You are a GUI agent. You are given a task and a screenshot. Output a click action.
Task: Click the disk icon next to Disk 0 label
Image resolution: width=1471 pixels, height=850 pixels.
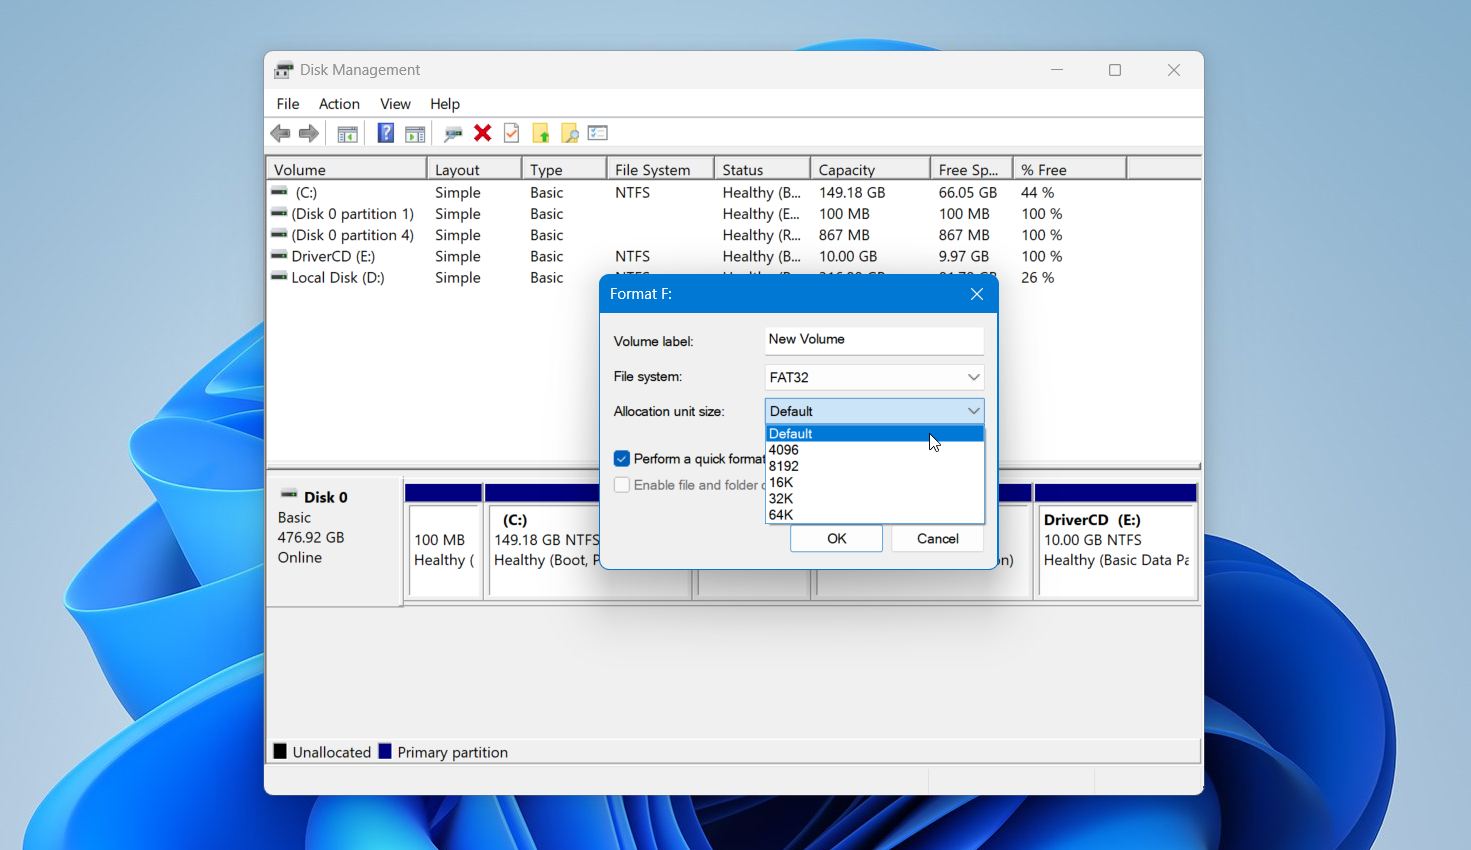pyautogui.click(x=289, y=494)
